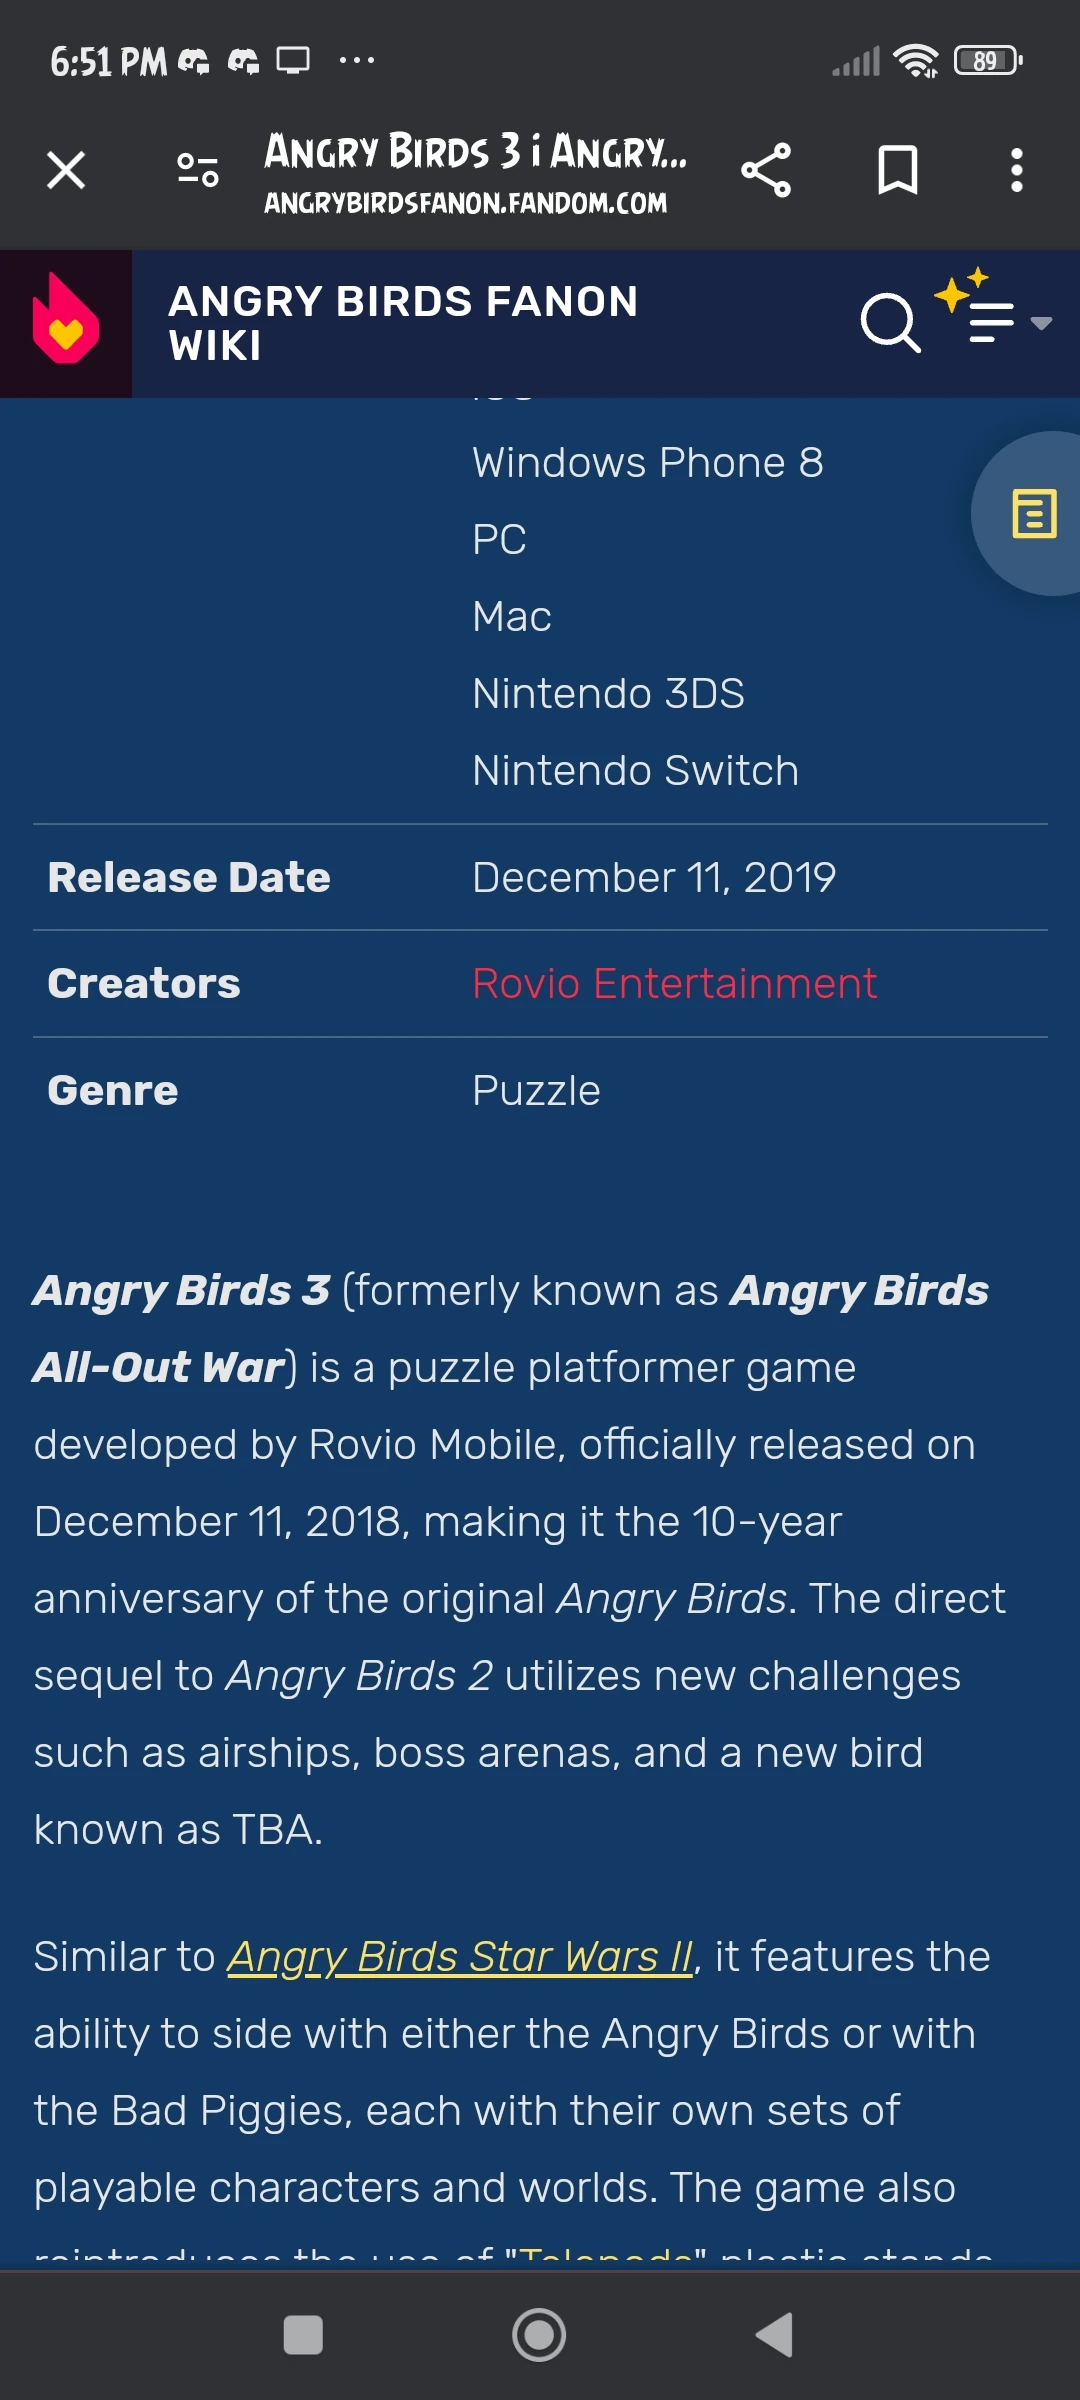Expand the wiki navigation menu dropdown
Image resolution: width=1080 pixels, height=2400 pixels.
point(1000,321)
